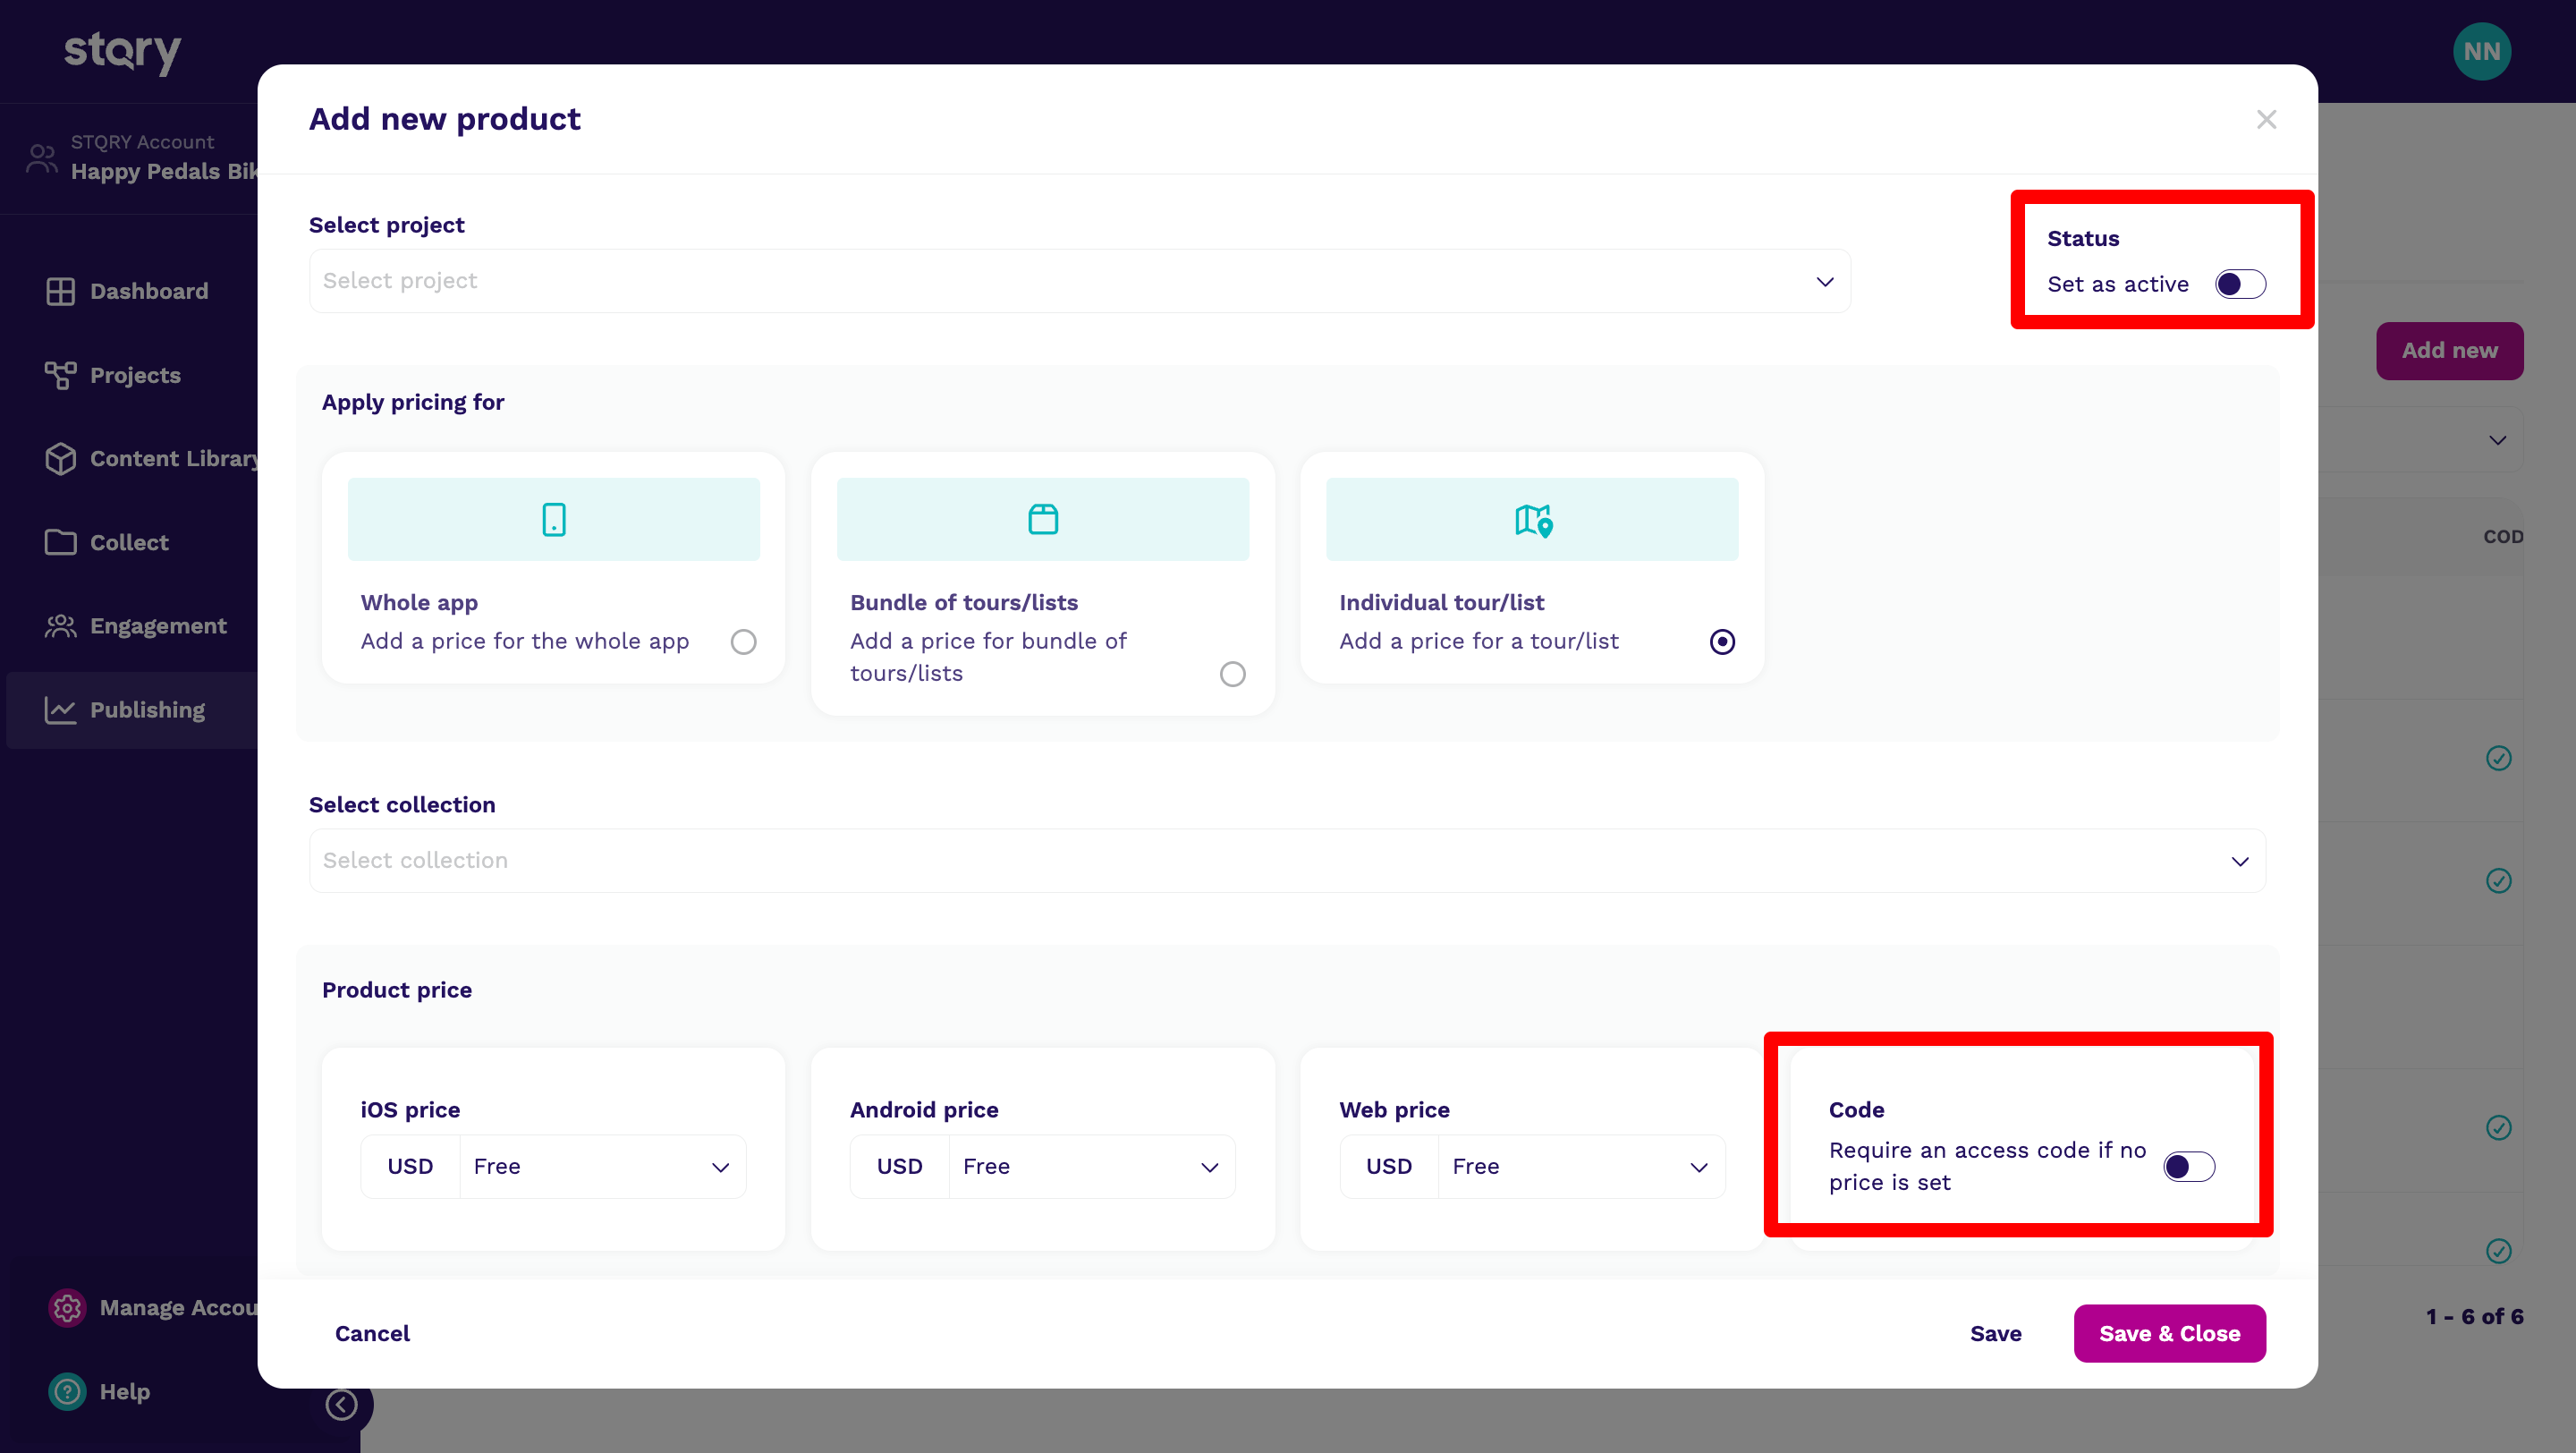Open the Android price Free dropdown
This screenshot has height=1453, width=2576.
point(1092,1166)
